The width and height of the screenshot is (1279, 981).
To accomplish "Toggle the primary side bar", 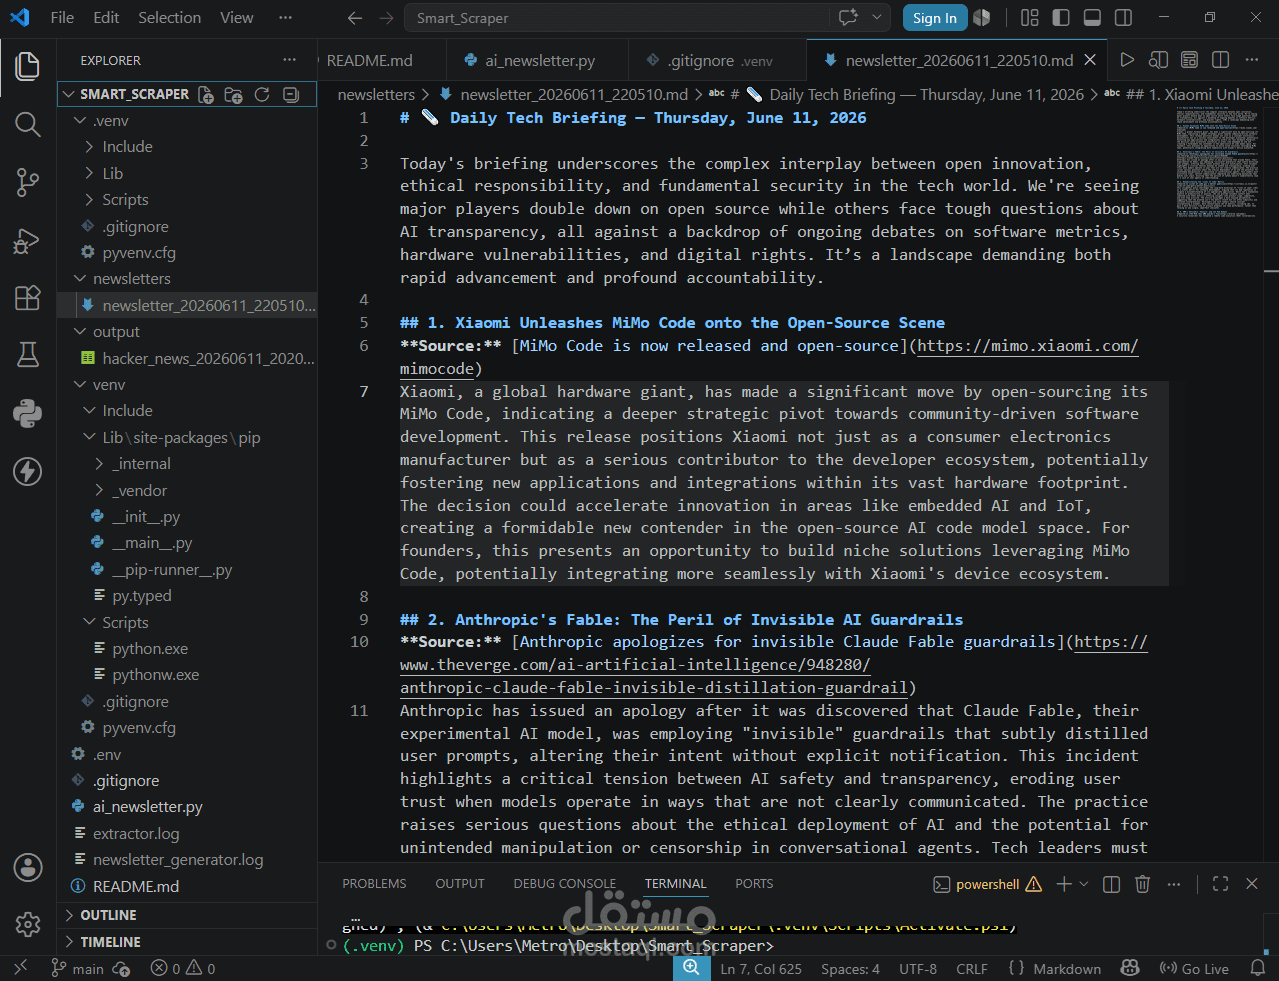I will point(1061,17).
